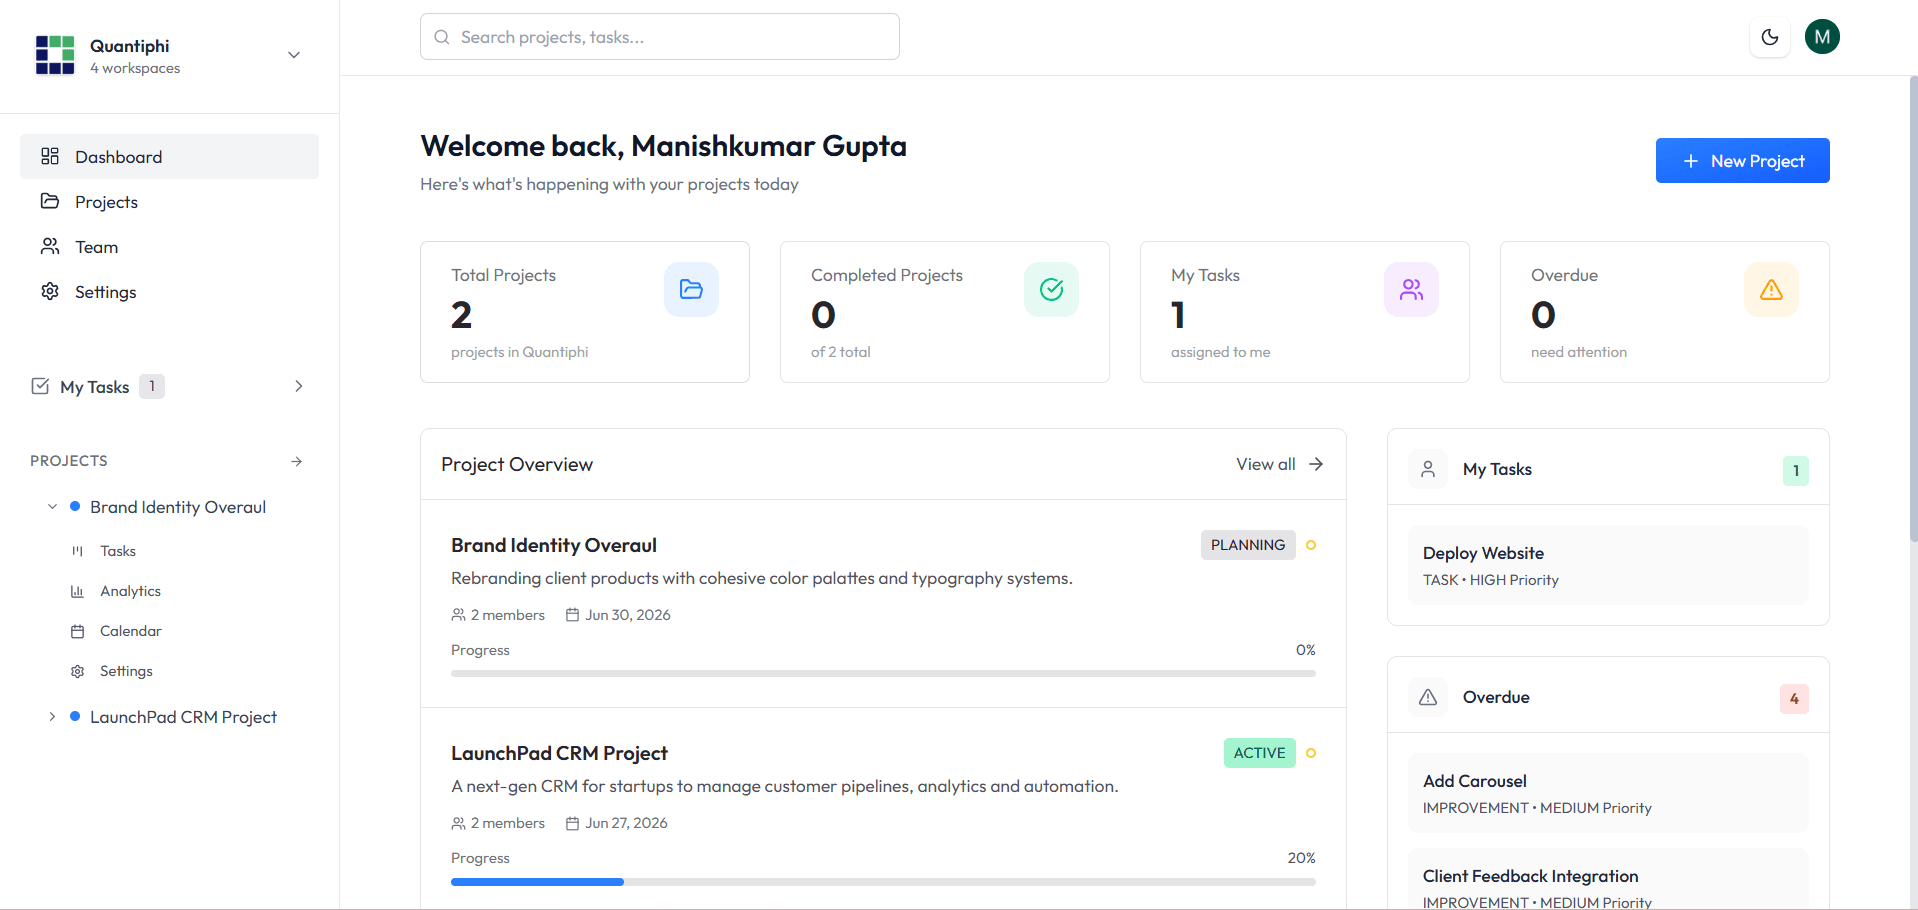Go to Dashboard in sidebar

[169, 157]
